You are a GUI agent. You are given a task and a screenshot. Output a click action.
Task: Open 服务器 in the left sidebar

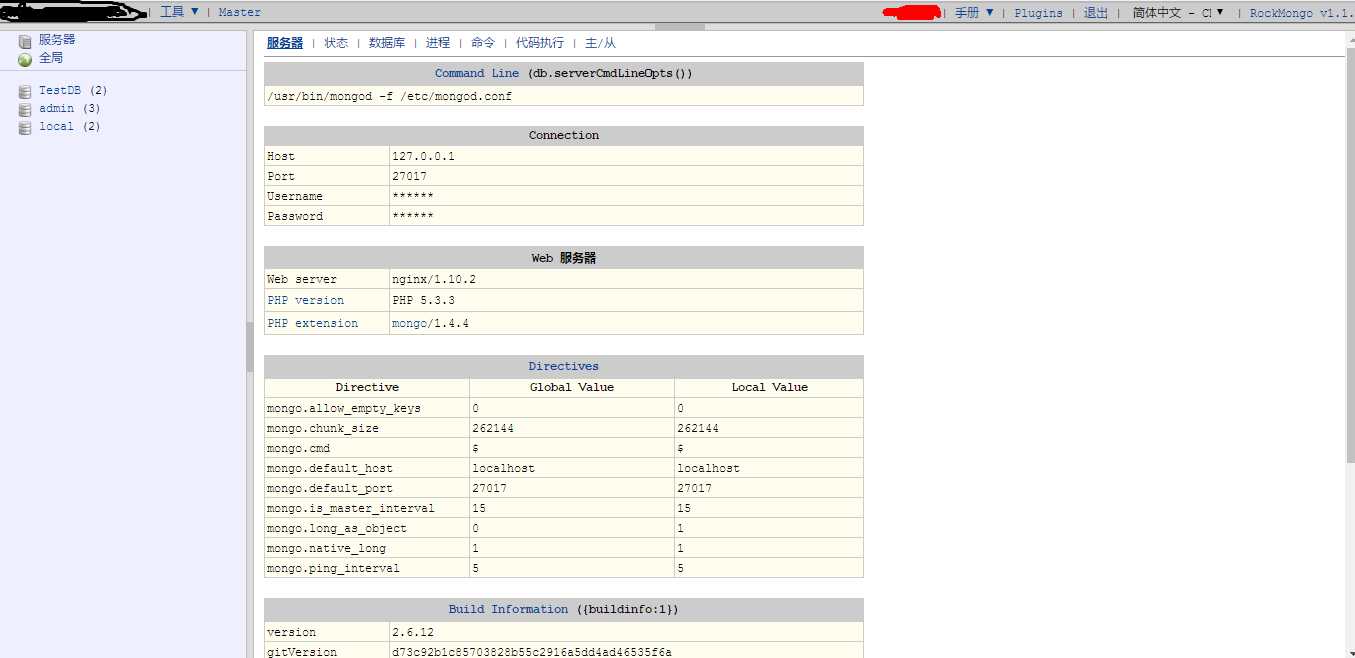(x=57, y=40)
